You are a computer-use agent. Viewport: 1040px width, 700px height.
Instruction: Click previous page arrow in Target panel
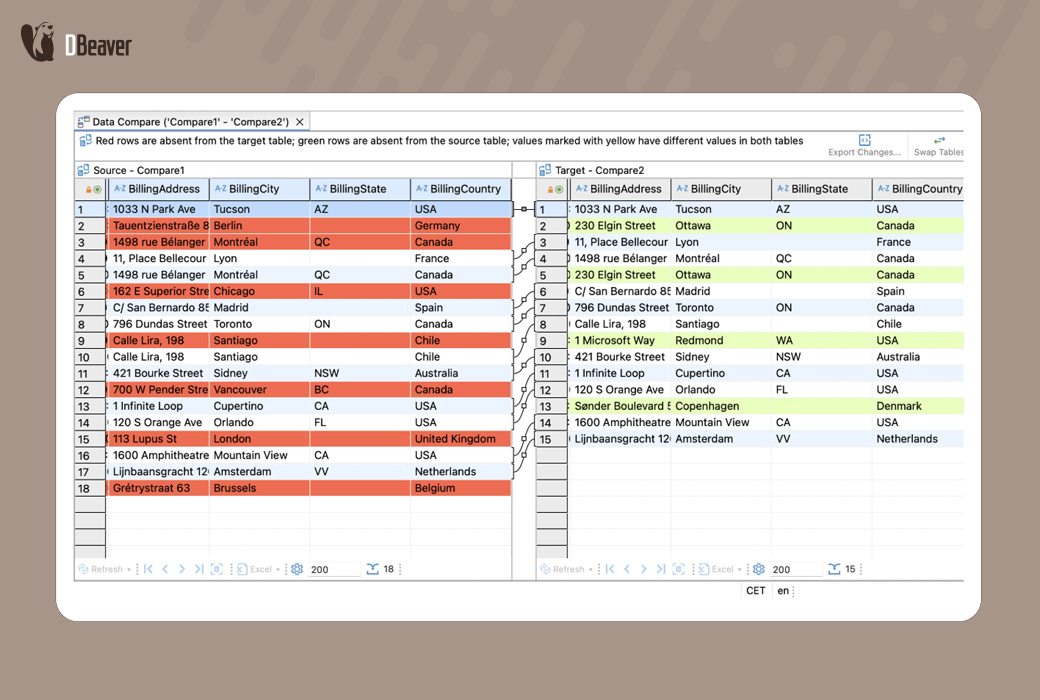(627, 569)
